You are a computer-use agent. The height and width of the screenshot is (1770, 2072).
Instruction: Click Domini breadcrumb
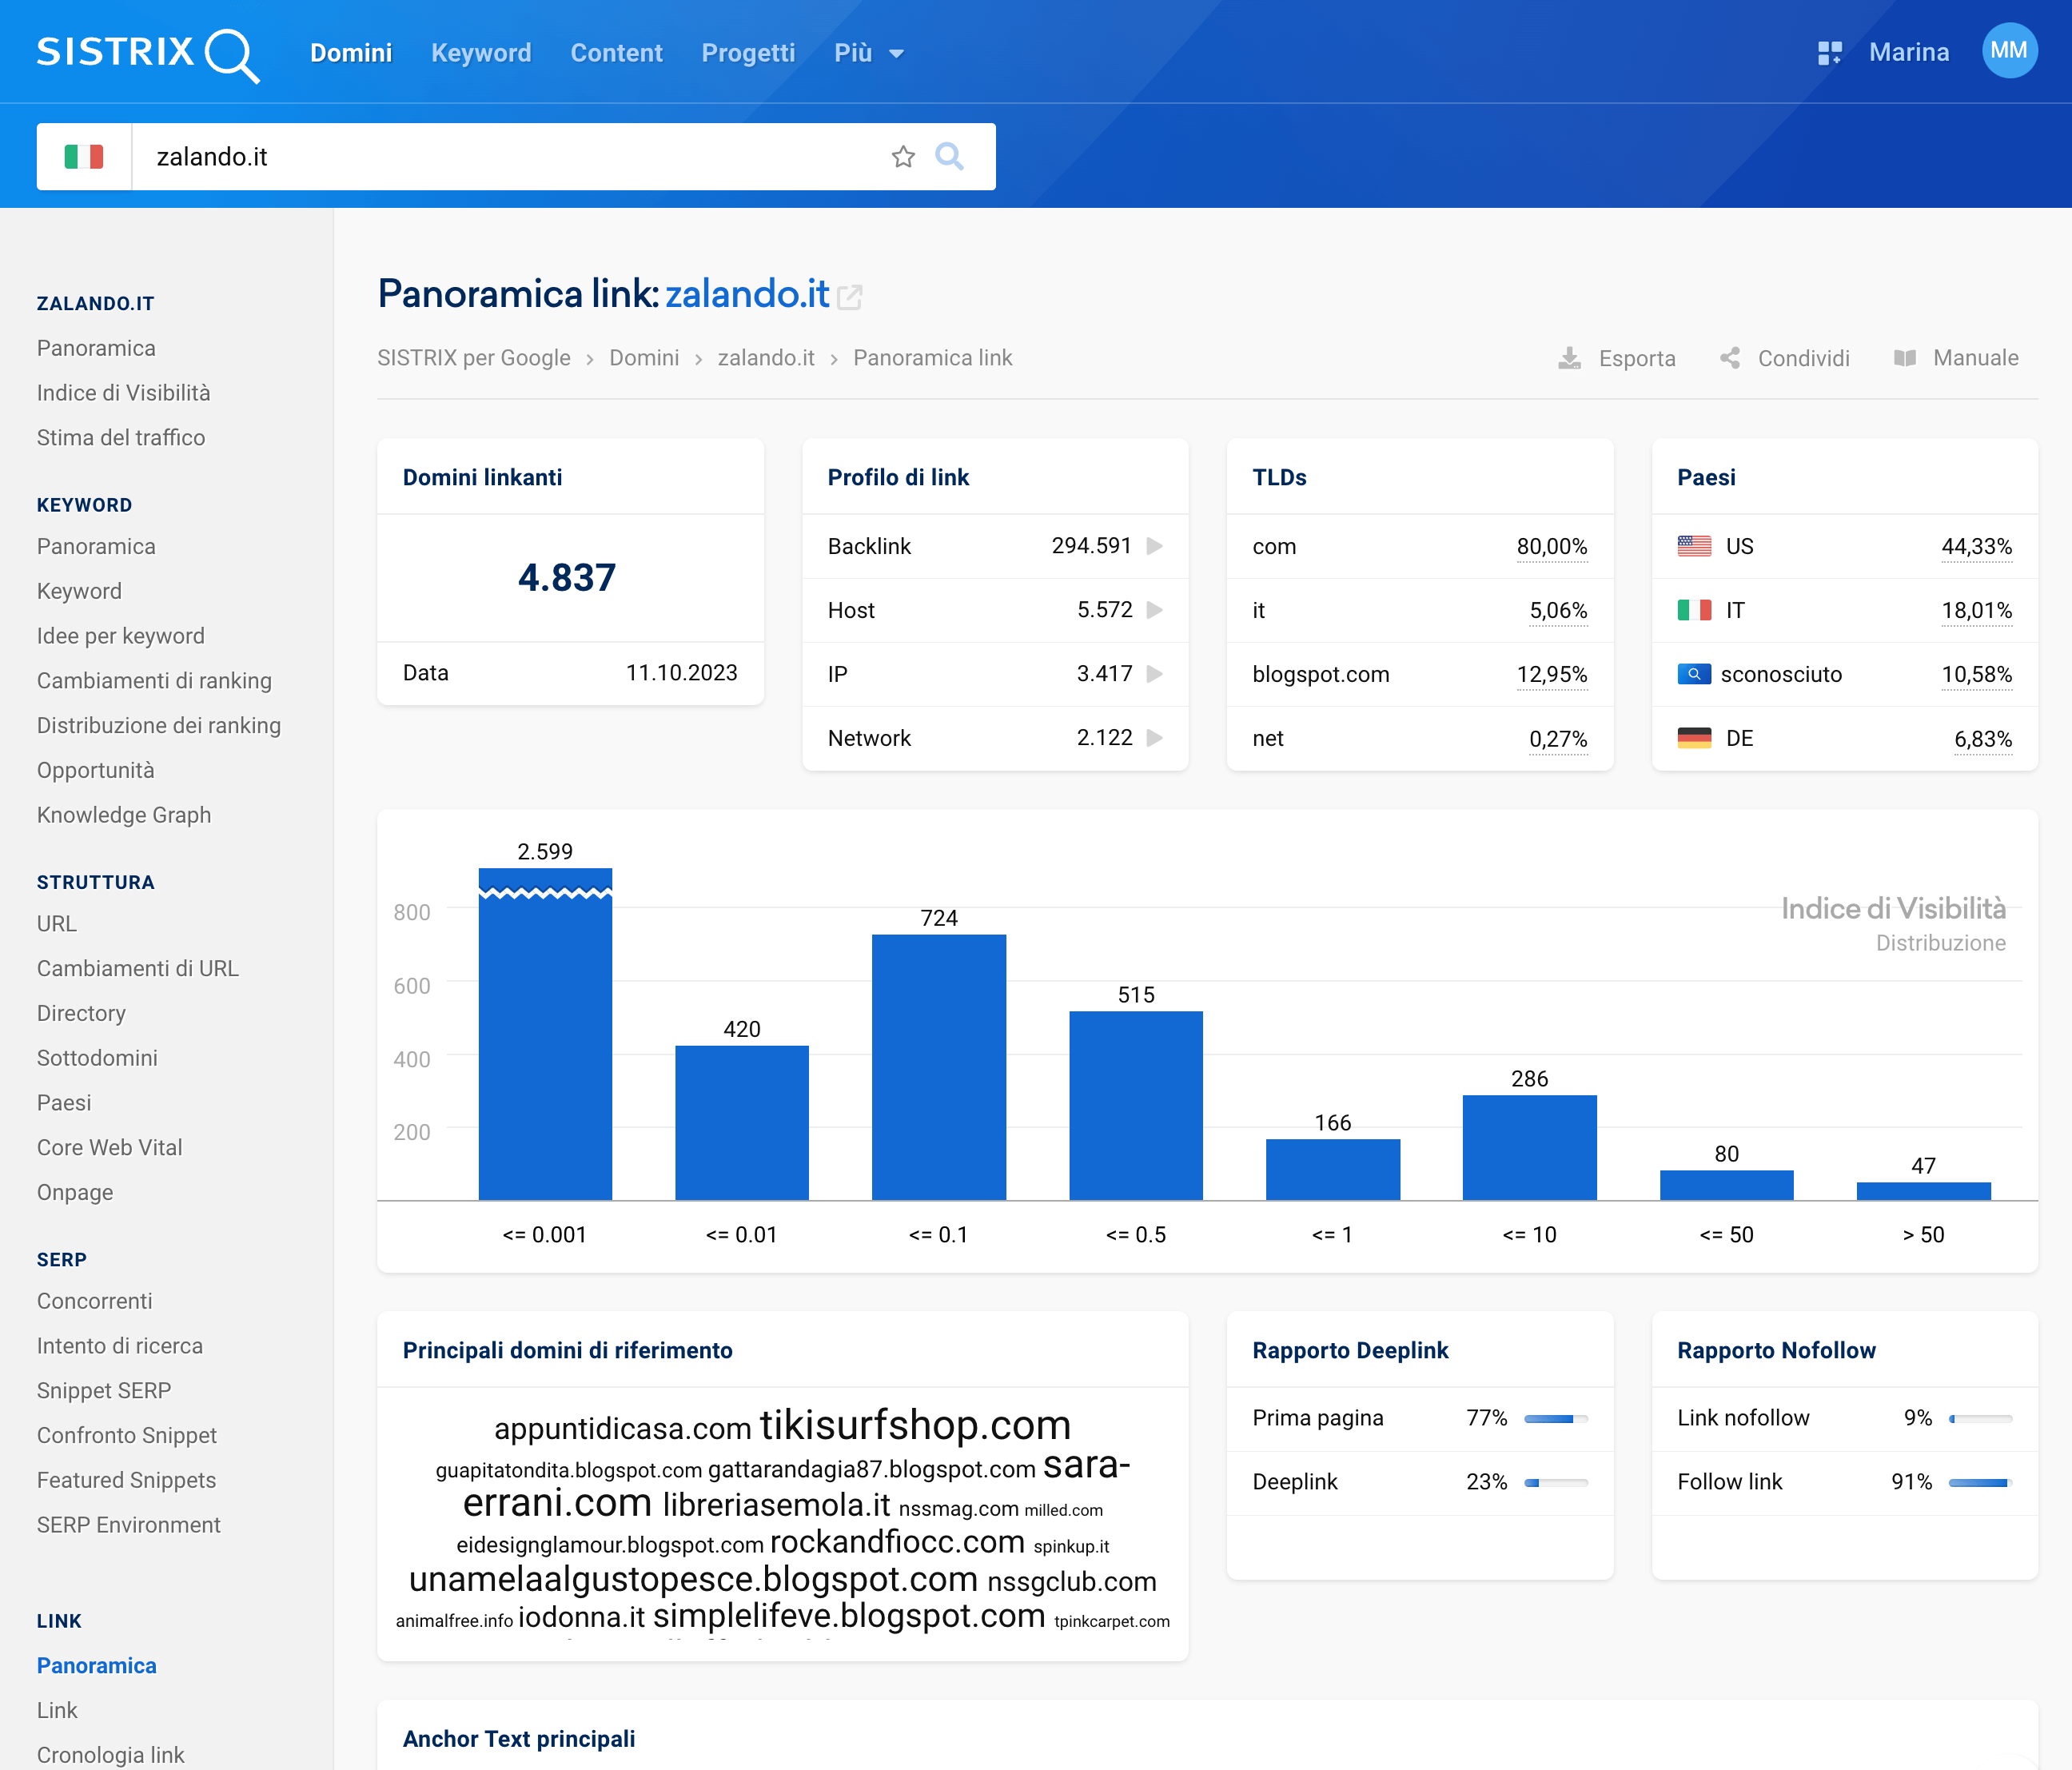[644, 358]
